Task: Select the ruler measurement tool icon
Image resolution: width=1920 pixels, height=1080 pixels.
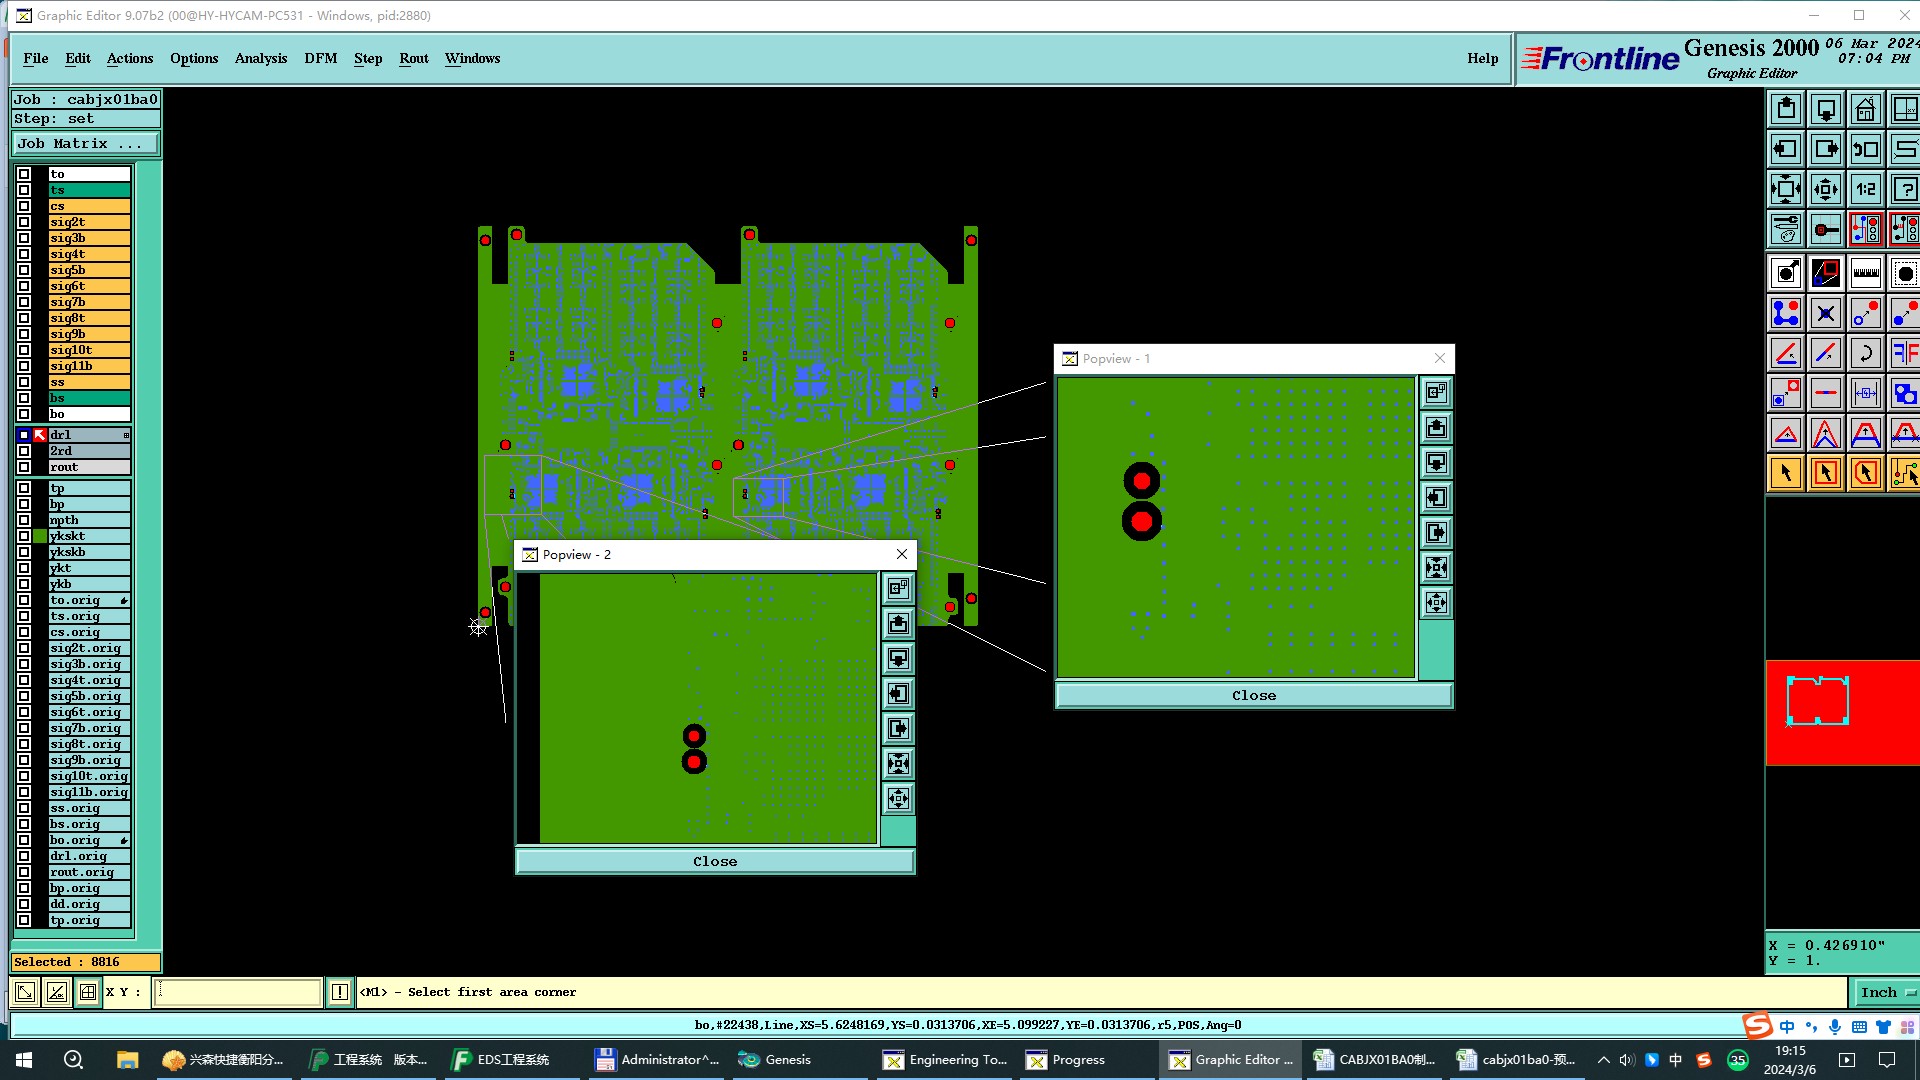Action: (1865, 273)
